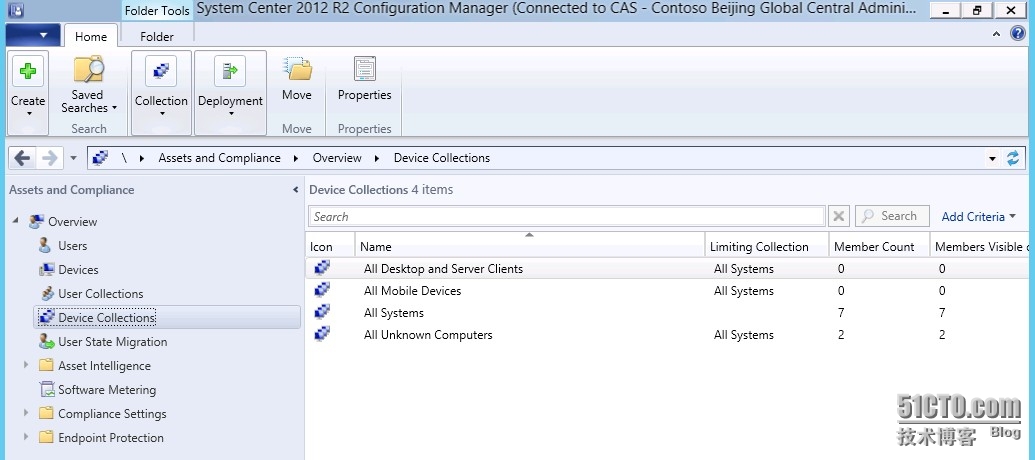Click the Move folder icon
Screen dimensions: 1035x460
pos(297,69)
